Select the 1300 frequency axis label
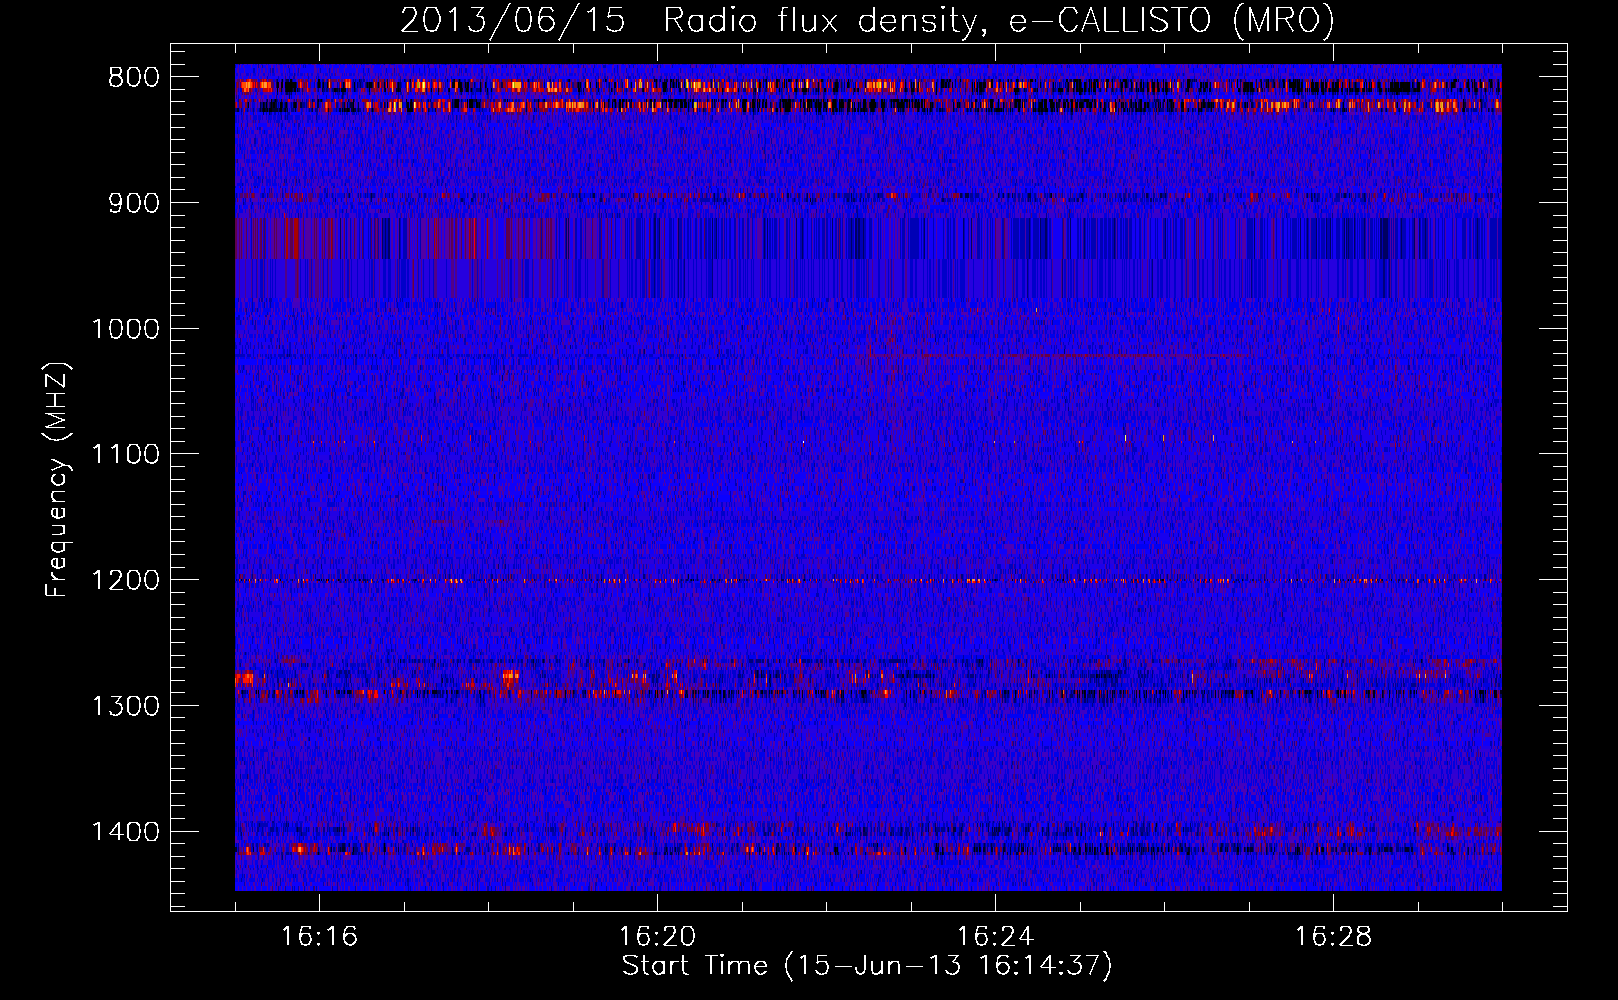 pyautogui.click(x=125, y=706)
